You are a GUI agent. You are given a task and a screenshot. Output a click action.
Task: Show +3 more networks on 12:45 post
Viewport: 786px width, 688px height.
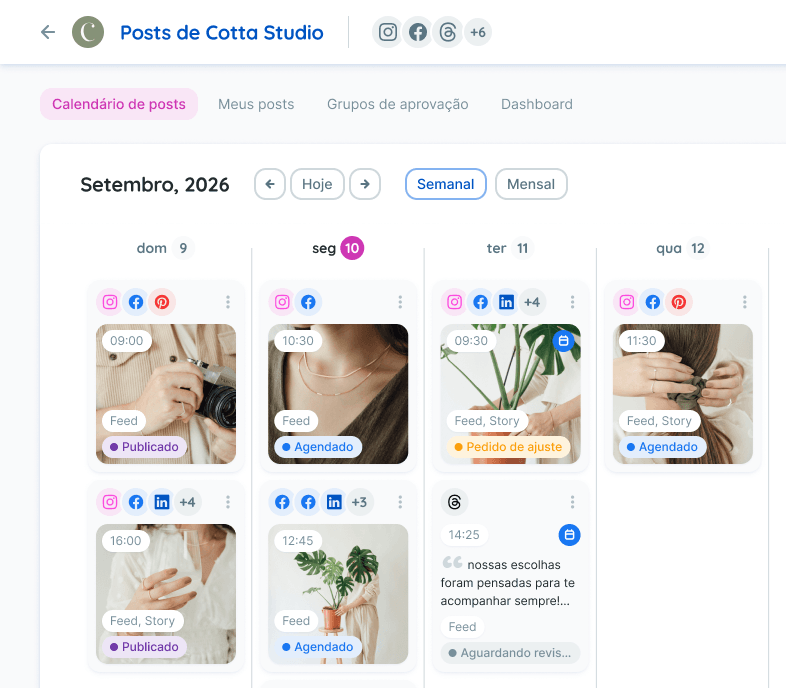point(359,502)
